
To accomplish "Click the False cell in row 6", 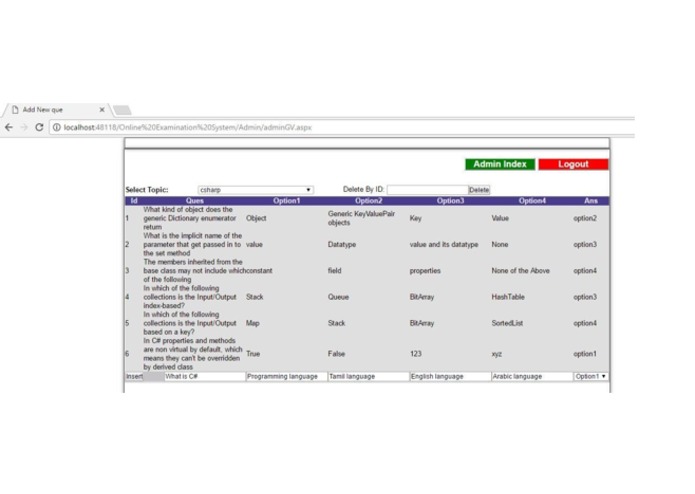I will point(336,354).
